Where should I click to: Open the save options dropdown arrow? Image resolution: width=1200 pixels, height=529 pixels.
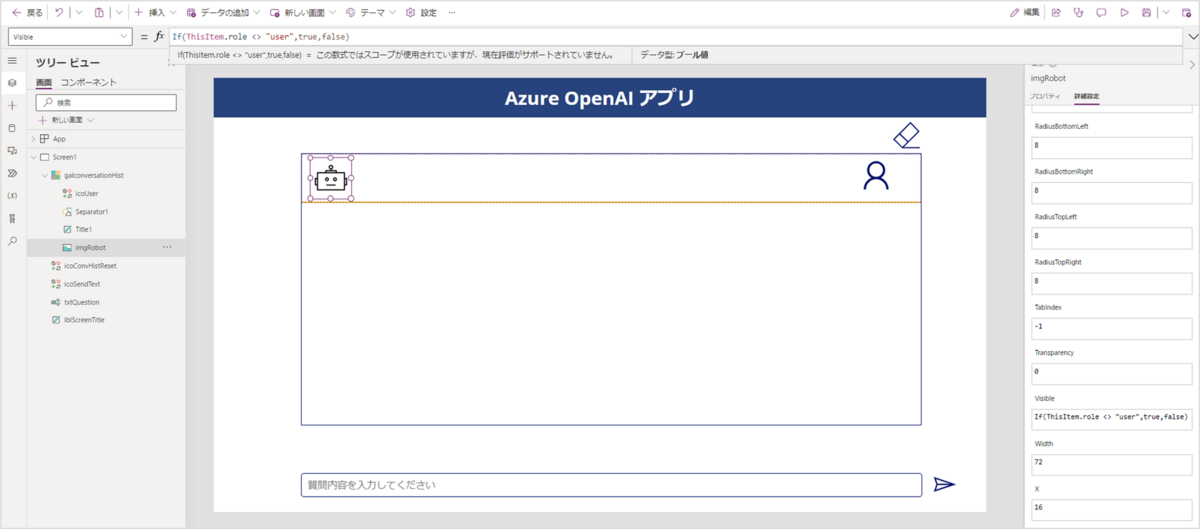[1165, 13]
